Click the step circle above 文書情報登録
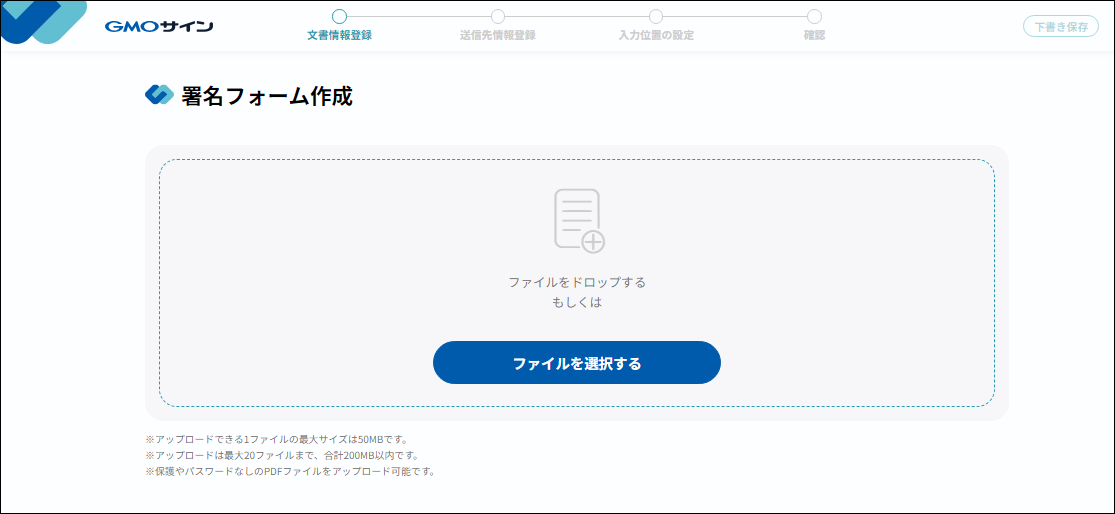This screenshot has width=1115, height=514. click(339, 16)
